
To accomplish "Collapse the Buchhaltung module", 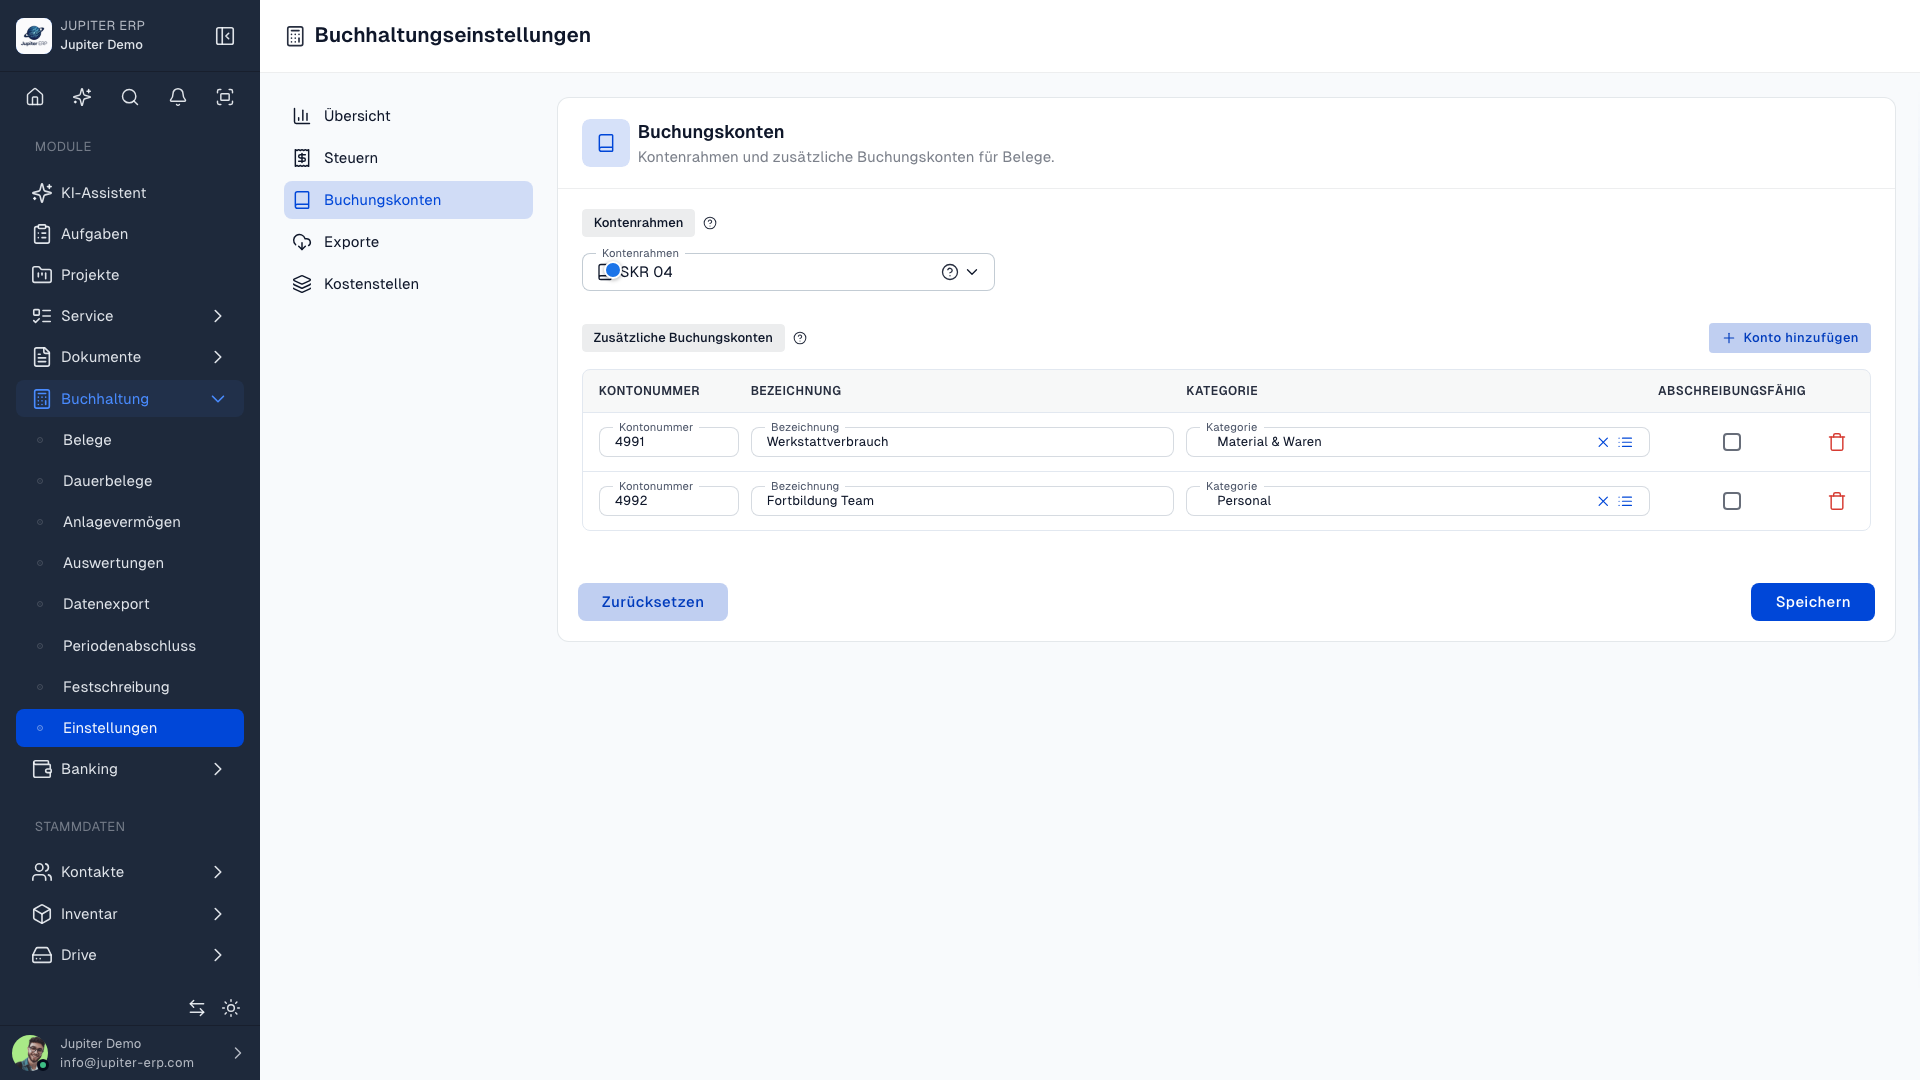I will [130, 399].
